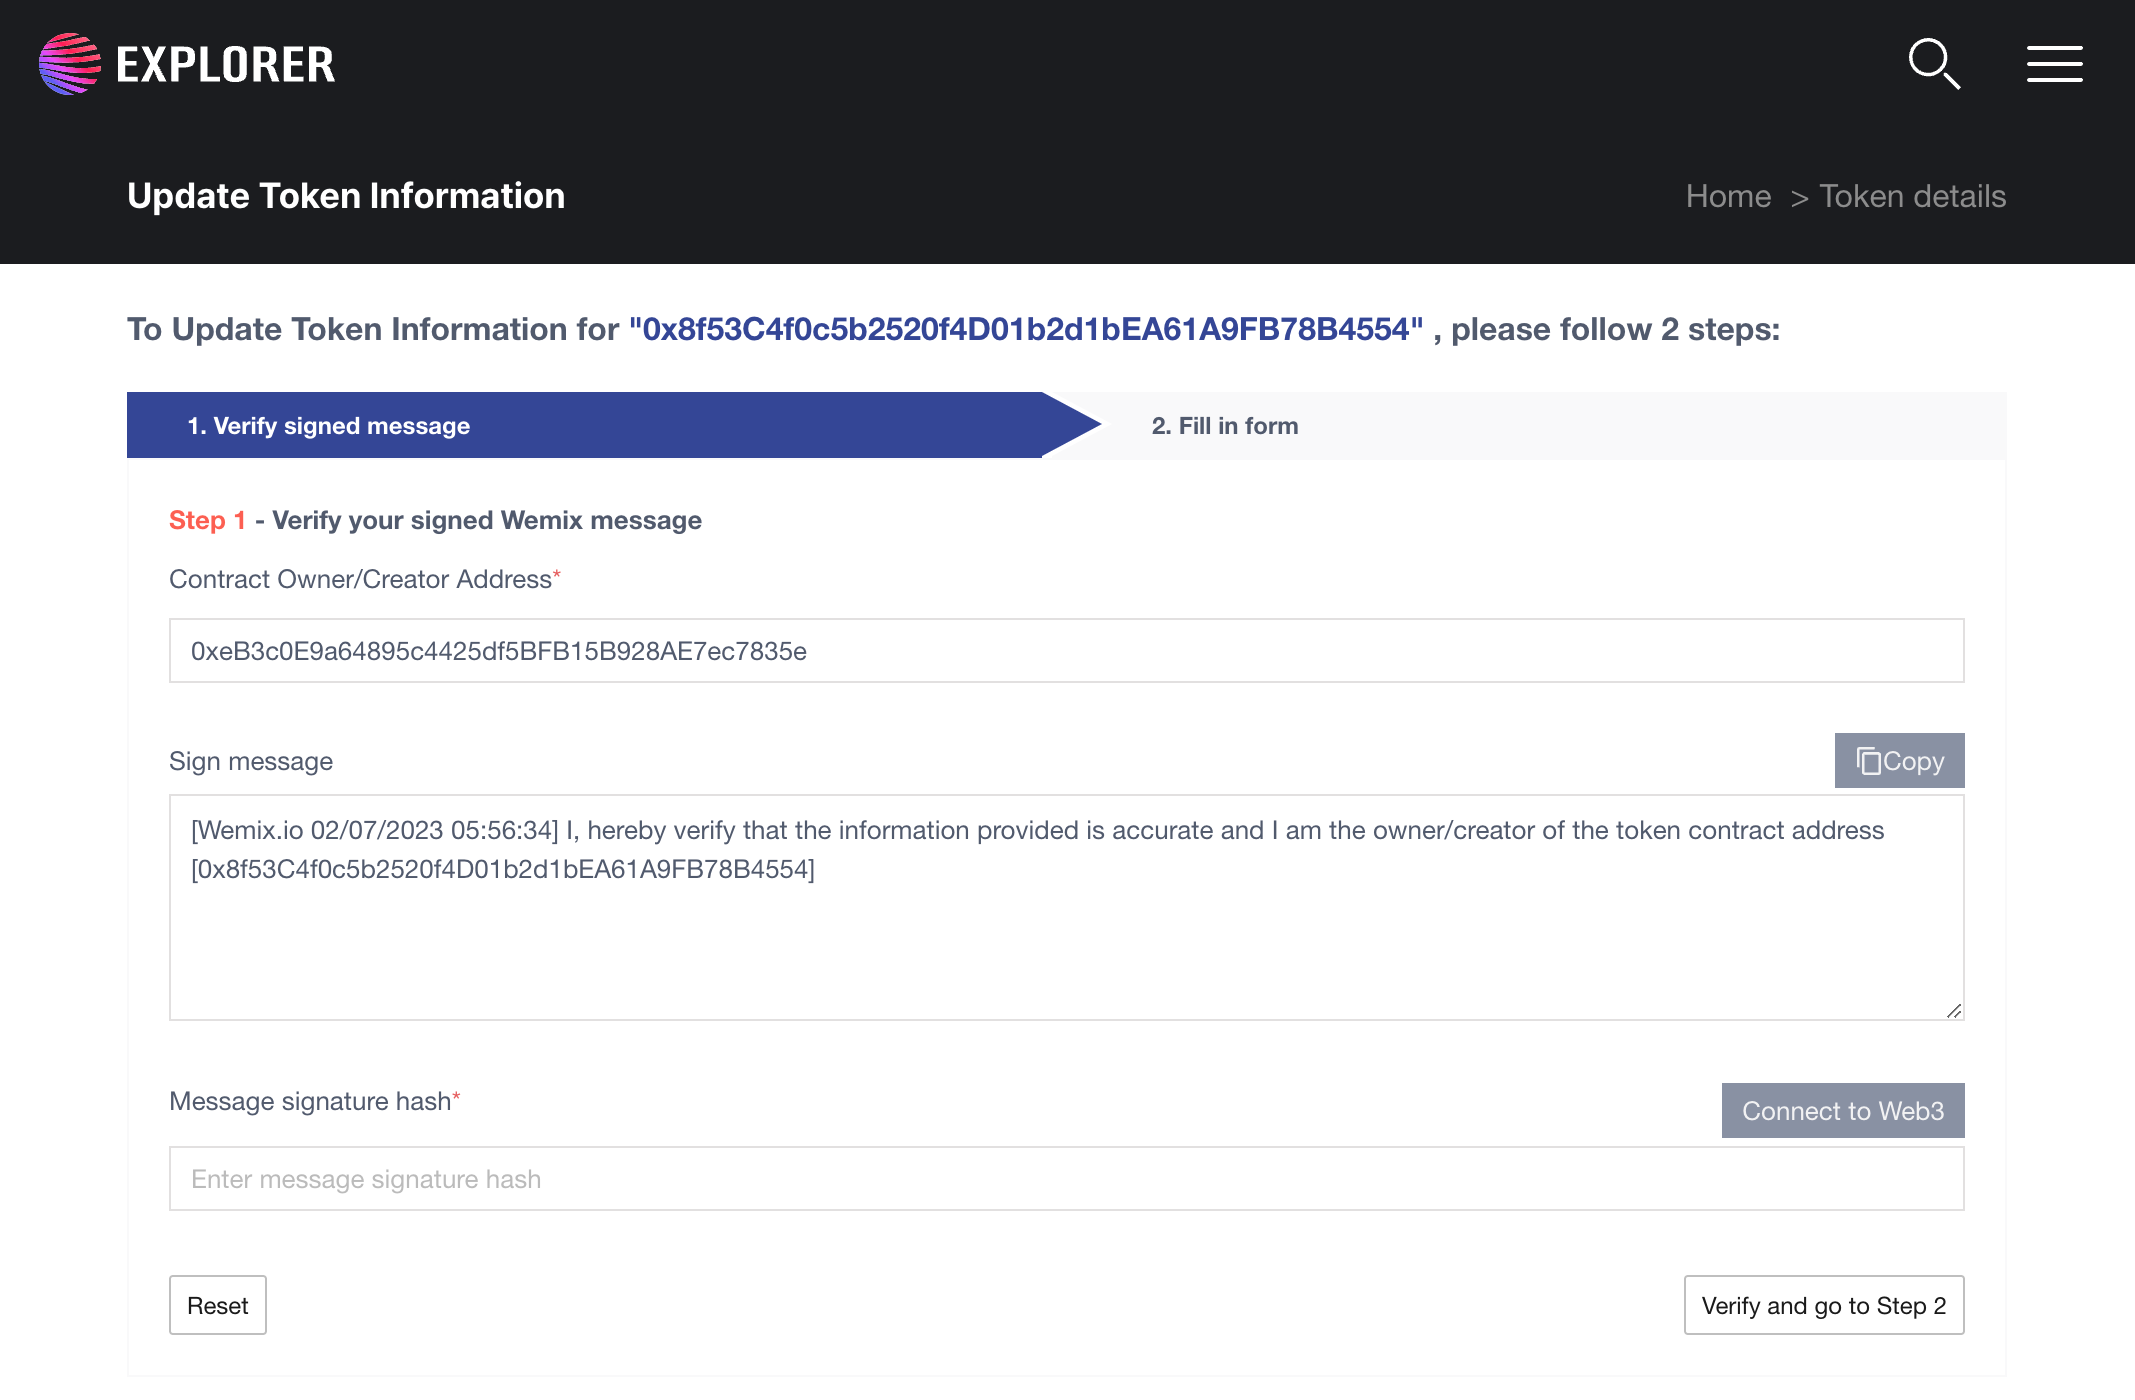
Task: Open the hamburger menu
Action: [x=2054, y=64]
